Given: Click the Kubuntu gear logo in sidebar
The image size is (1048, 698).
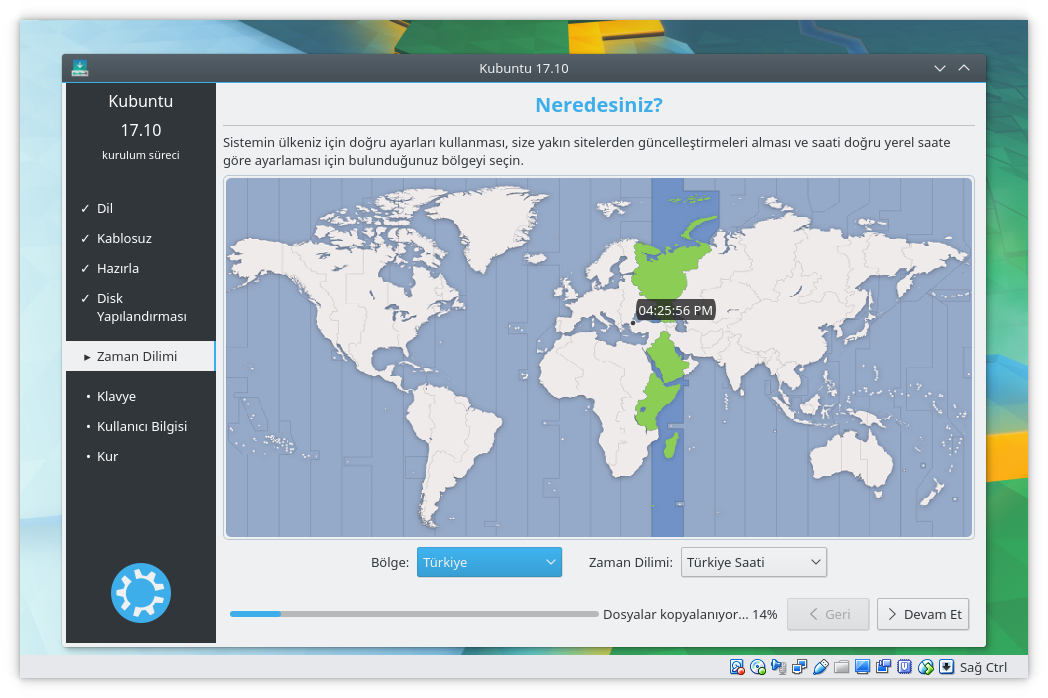Looking at the screenshot, I should pos(141,593).
